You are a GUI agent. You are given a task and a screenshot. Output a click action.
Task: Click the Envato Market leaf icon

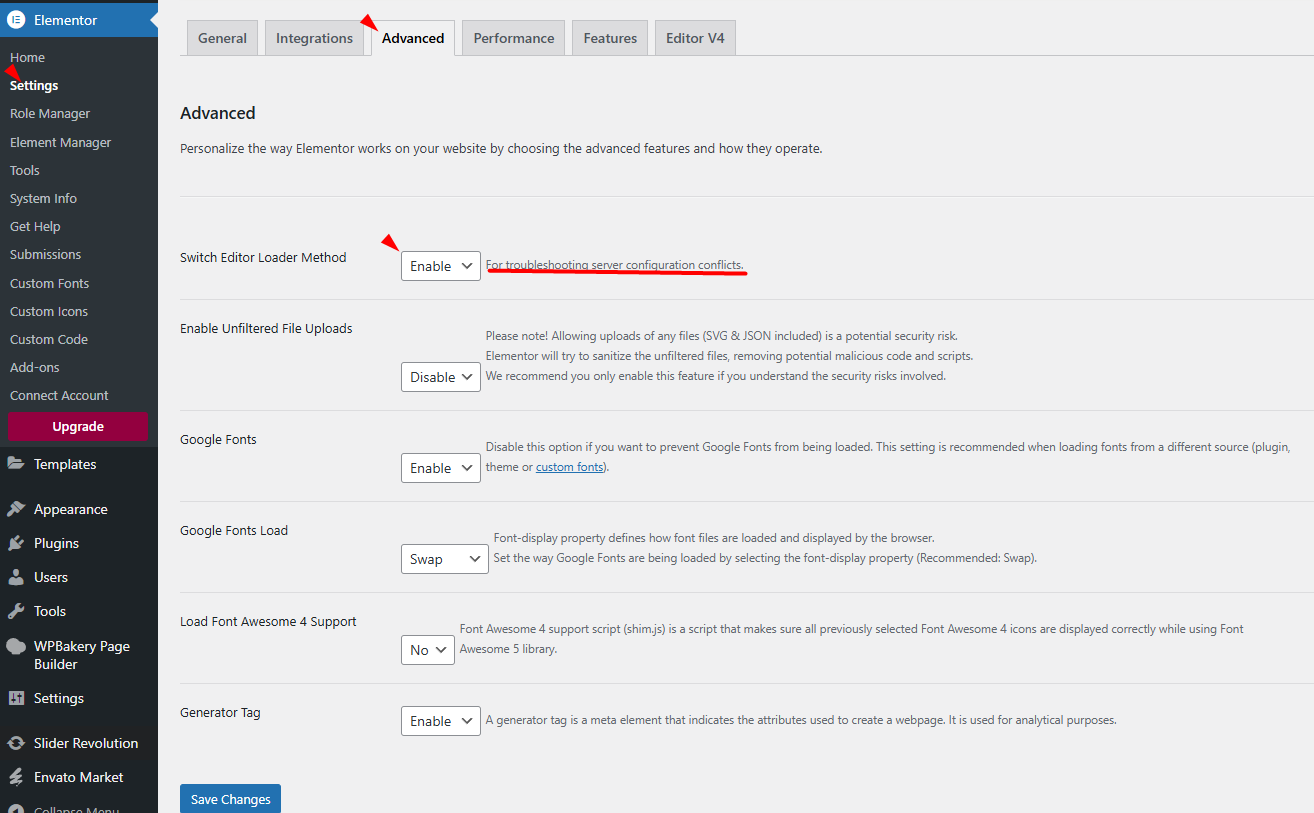click(x=16, y=777)
